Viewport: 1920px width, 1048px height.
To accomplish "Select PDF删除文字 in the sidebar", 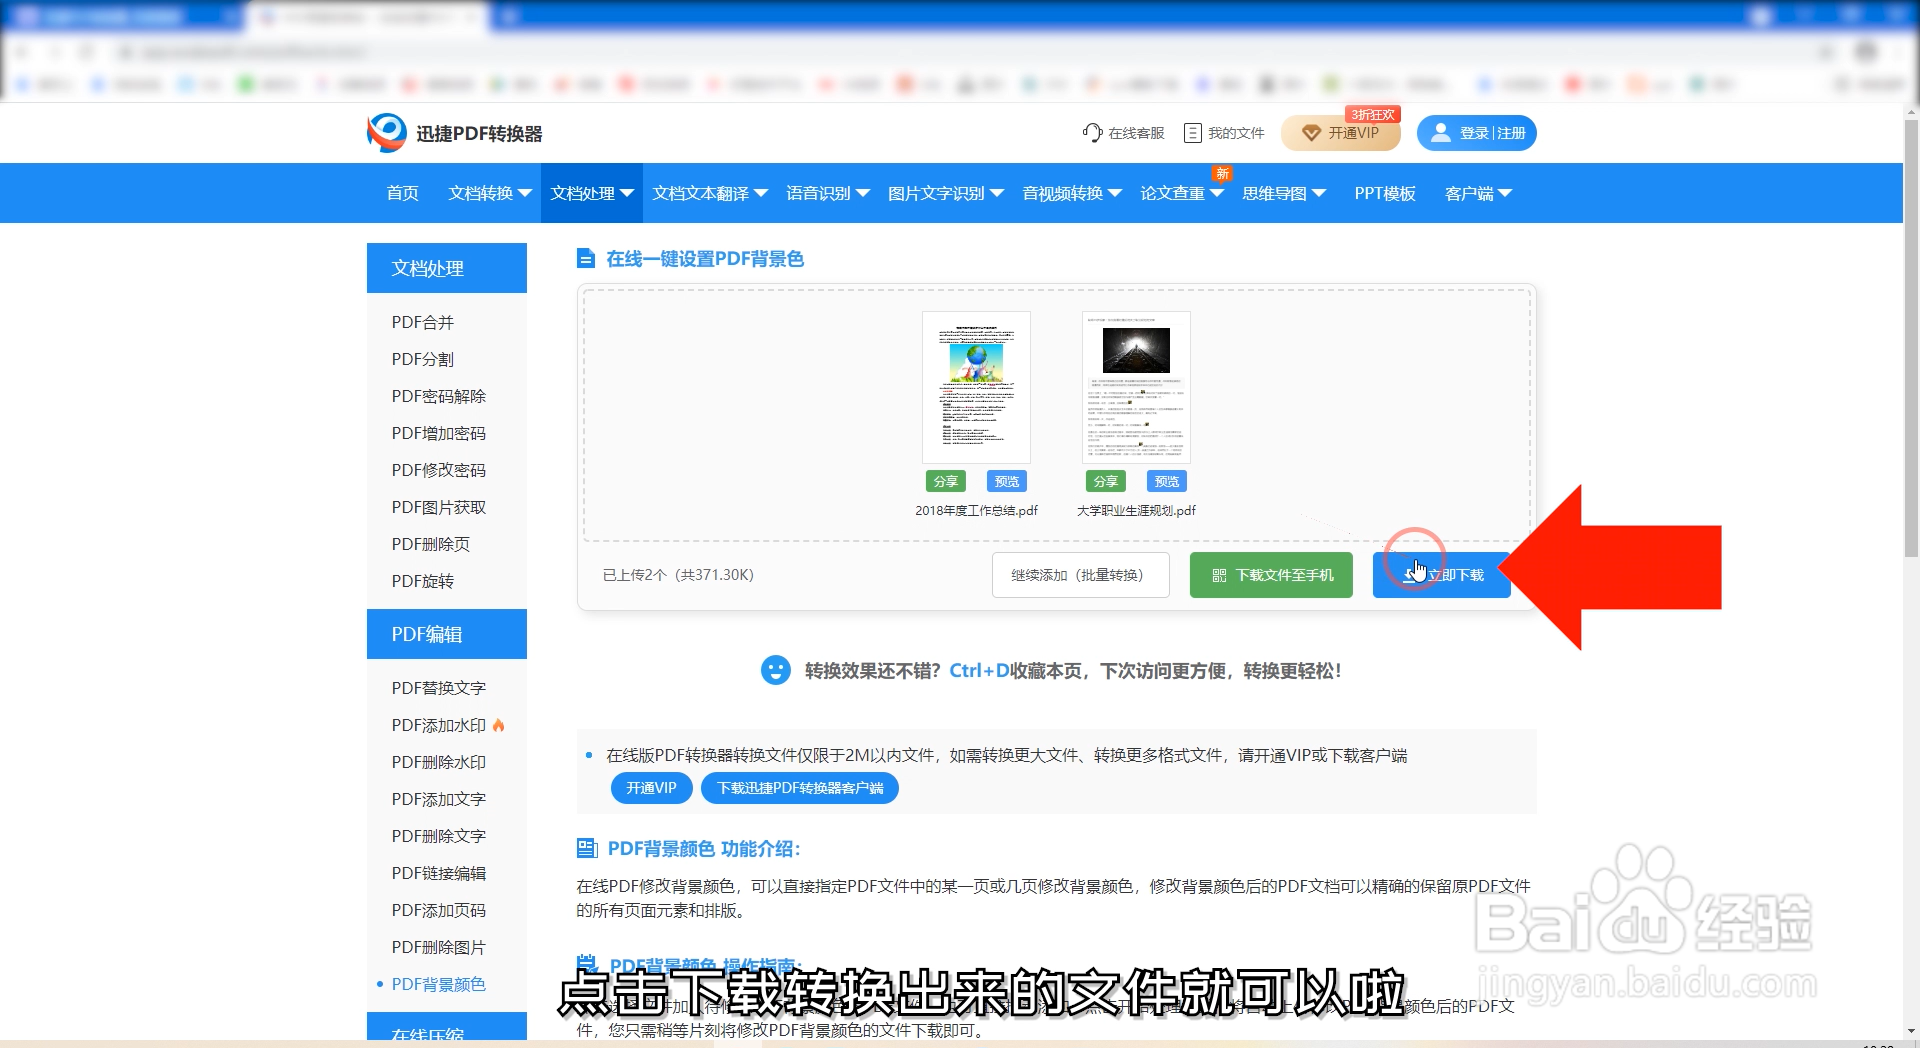I will [x=439, y=836].
